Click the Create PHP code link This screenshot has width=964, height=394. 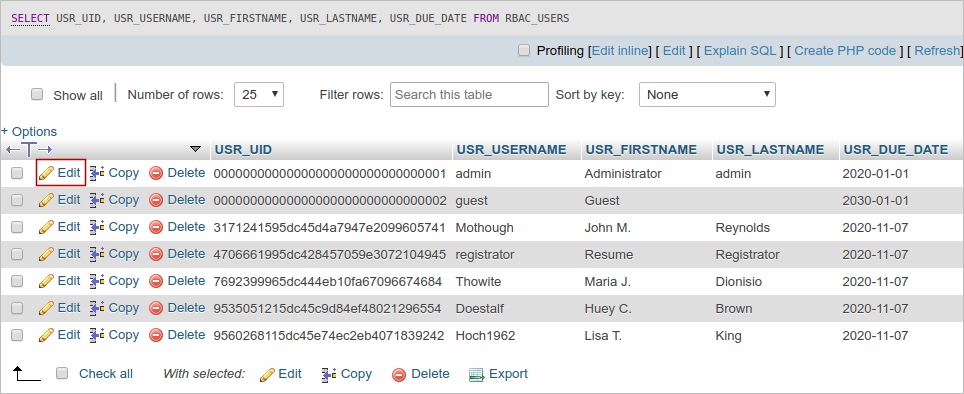(845, 51)
